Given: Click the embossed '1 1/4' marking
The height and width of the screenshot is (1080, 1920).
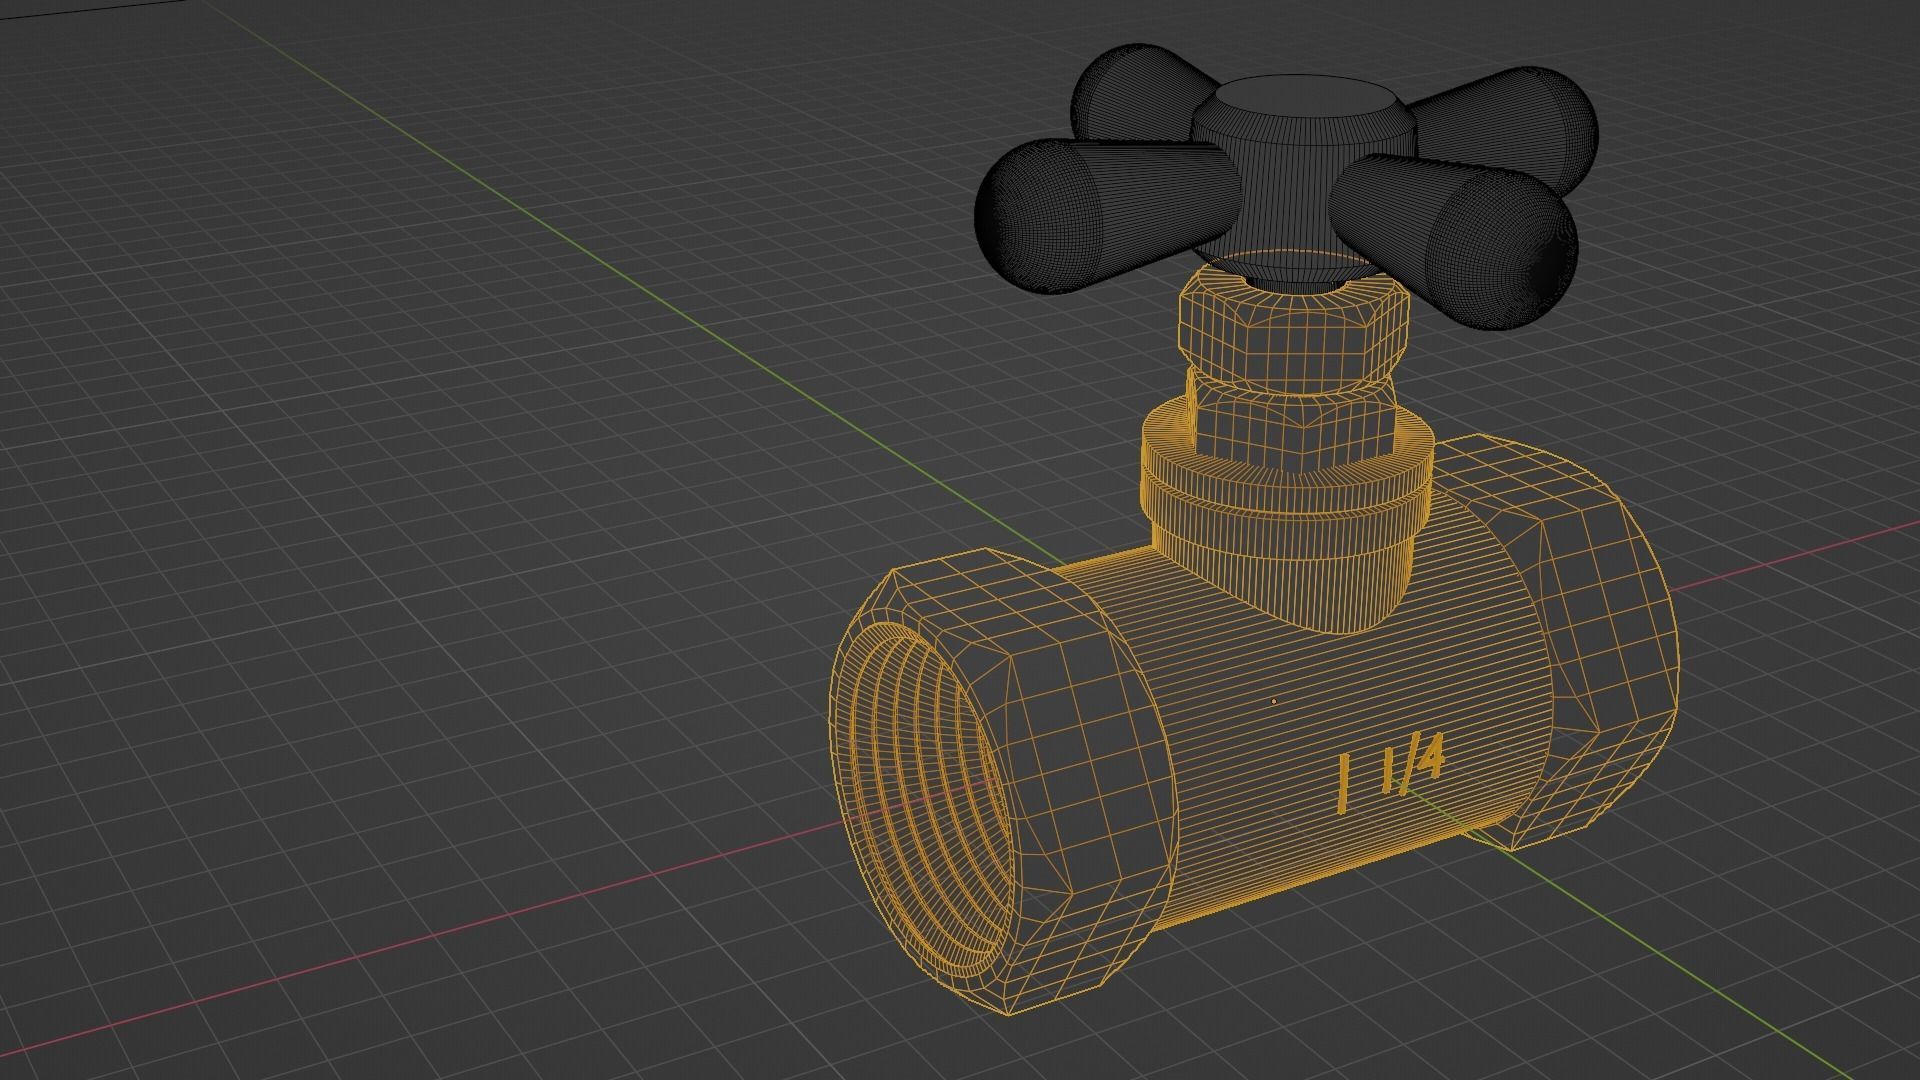Looking at the screenshot, I should click(x=1392, y=774).
